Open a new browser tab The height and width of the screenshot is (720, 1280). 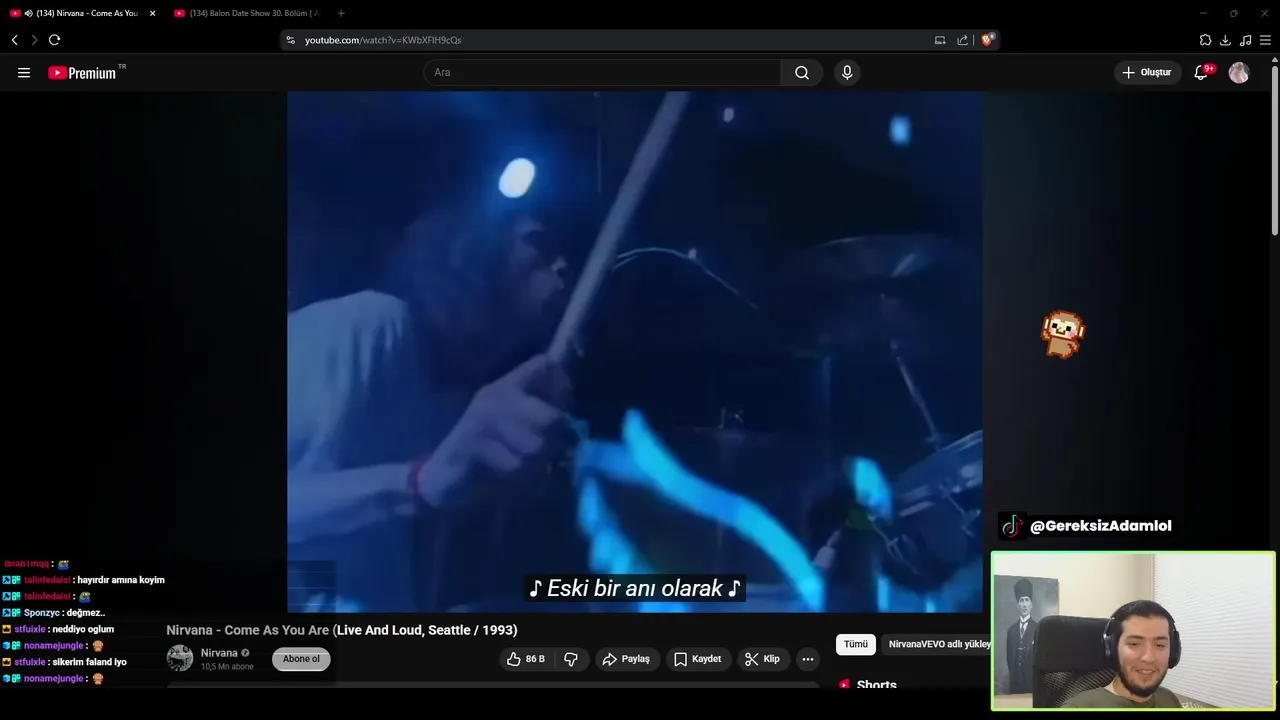pyautogui.click(x=341, y=13)
